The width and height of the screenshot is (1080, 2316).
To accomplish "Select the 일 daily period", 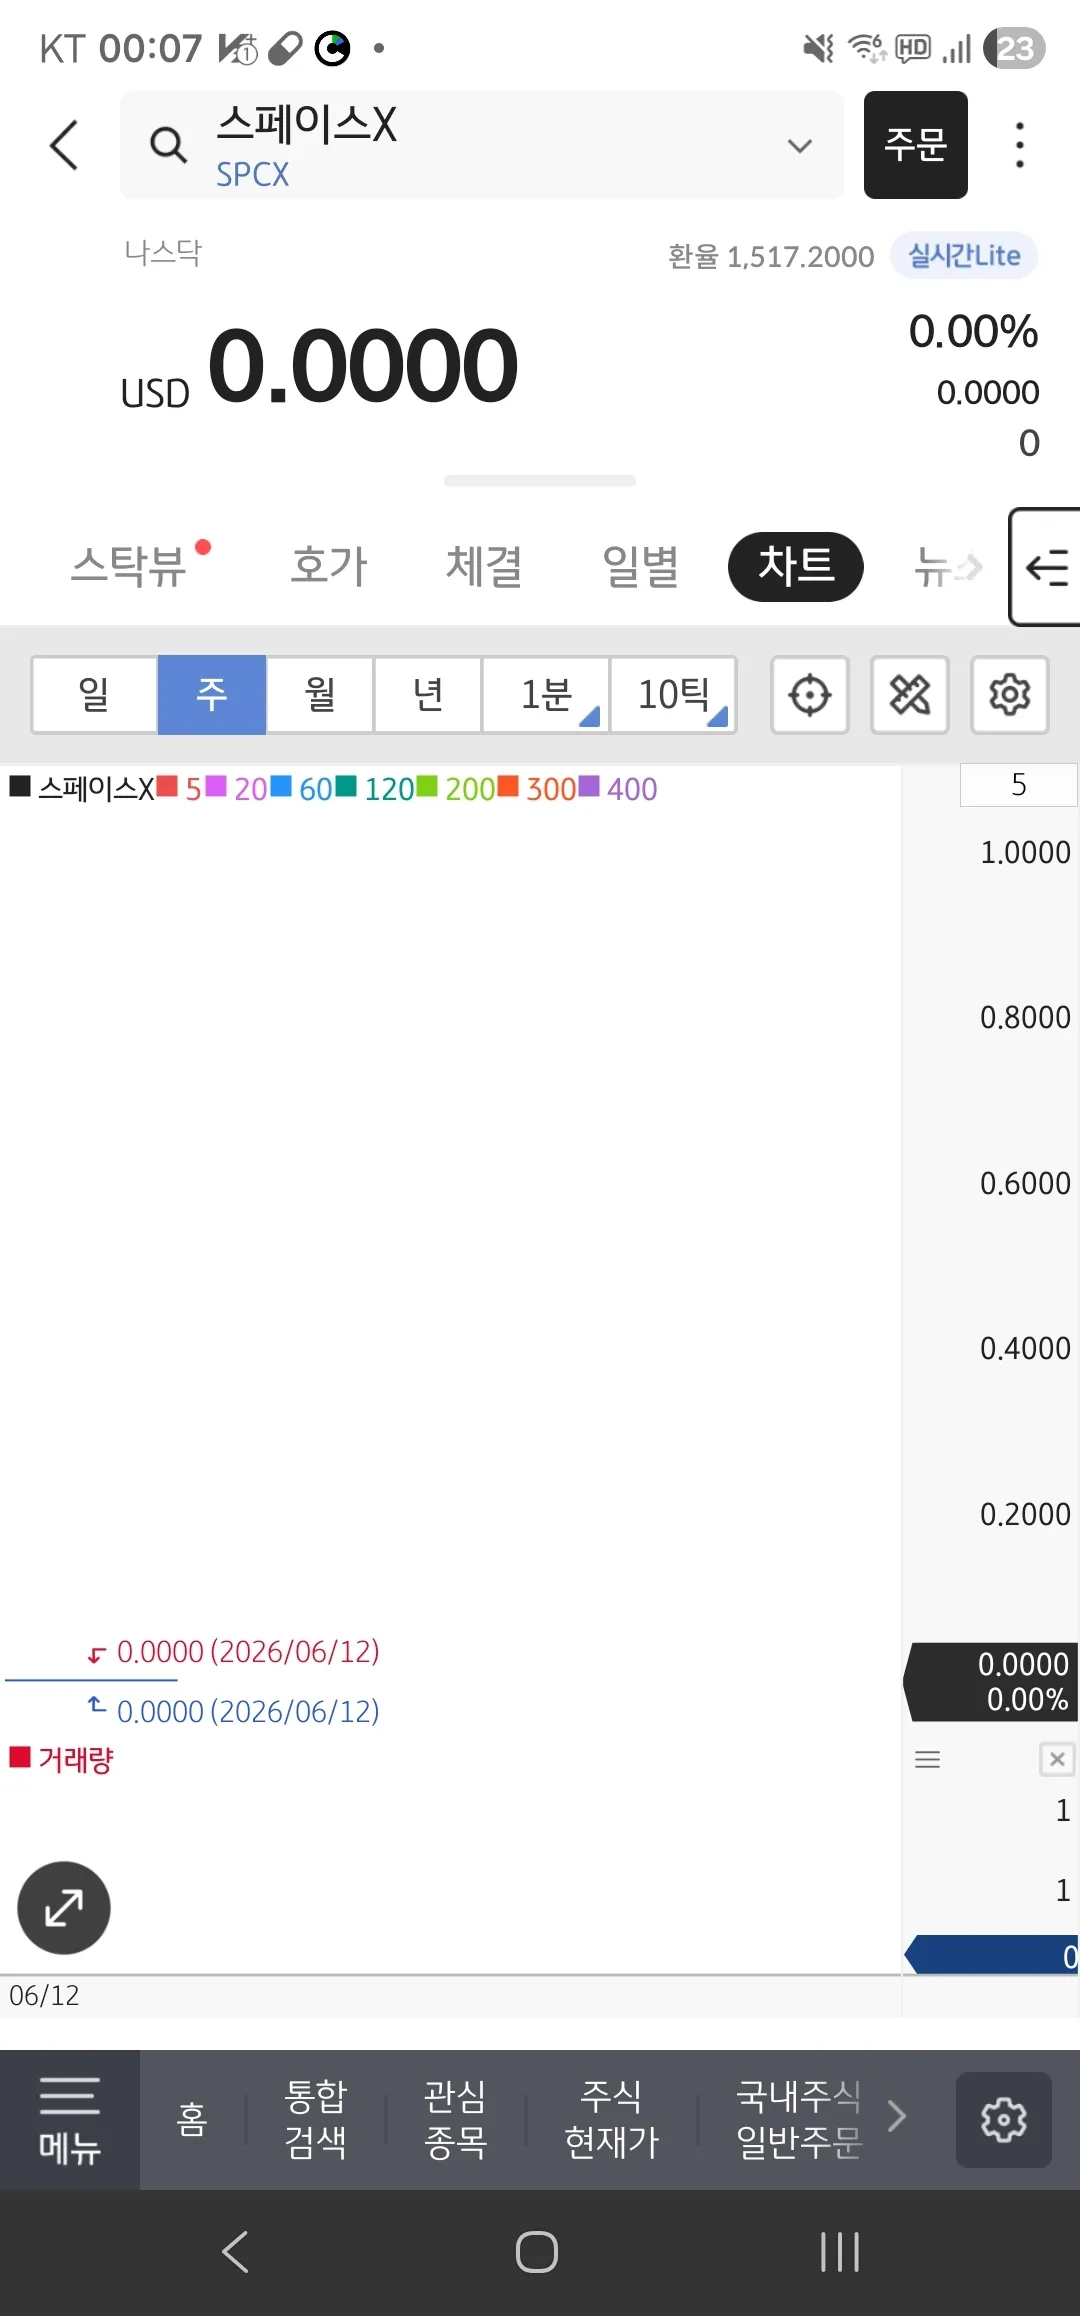I will coord(94,694).
